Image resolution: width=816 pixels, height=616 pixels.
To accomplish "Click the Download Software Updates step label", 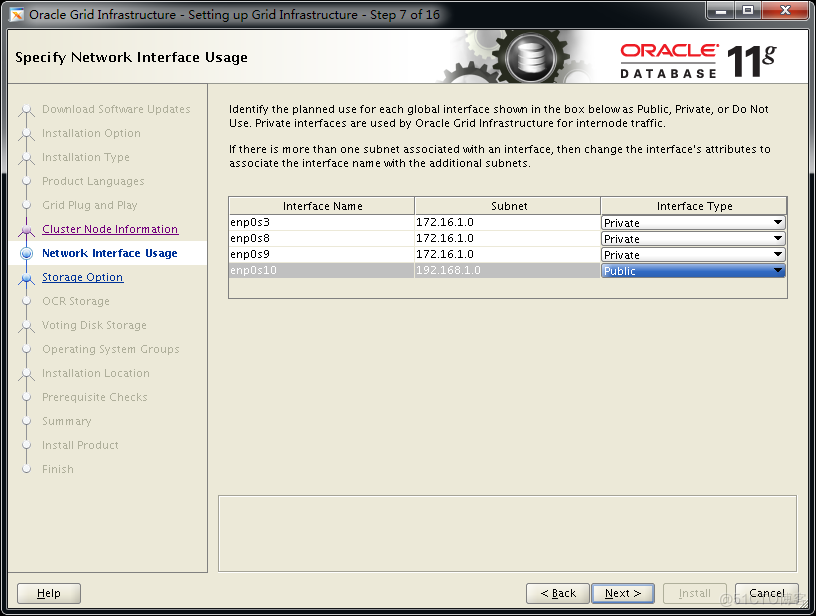I will [116, 109].
